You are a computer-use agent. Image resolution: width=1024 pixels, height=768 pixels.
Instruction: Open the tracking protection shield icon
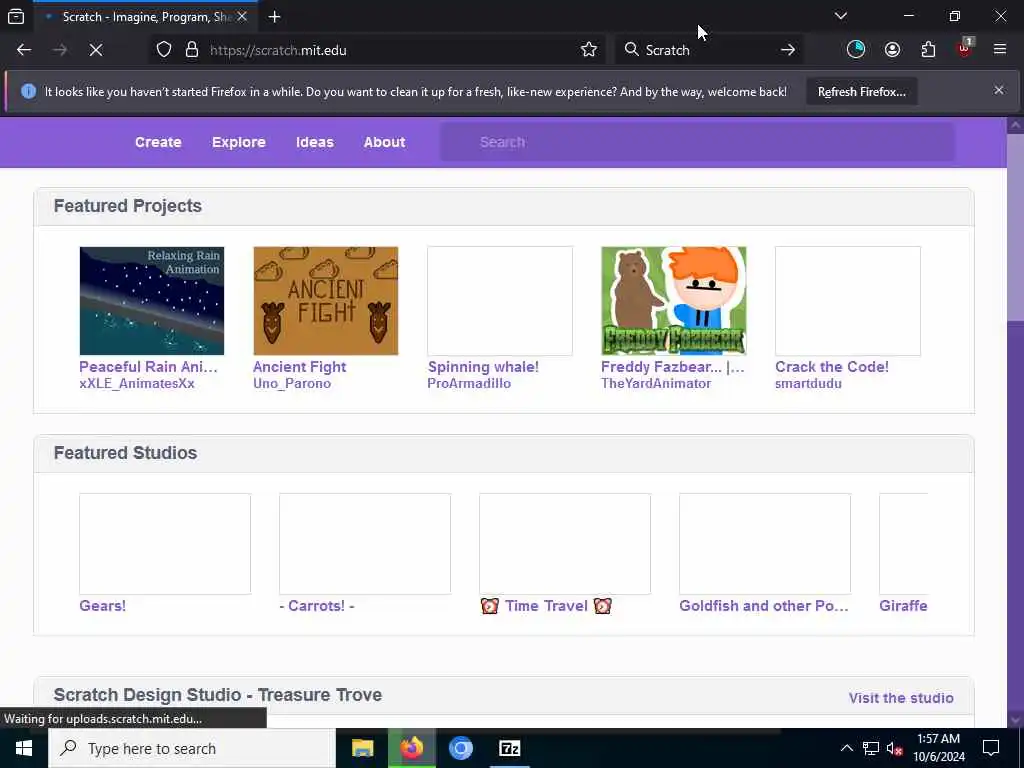[164, 50]
